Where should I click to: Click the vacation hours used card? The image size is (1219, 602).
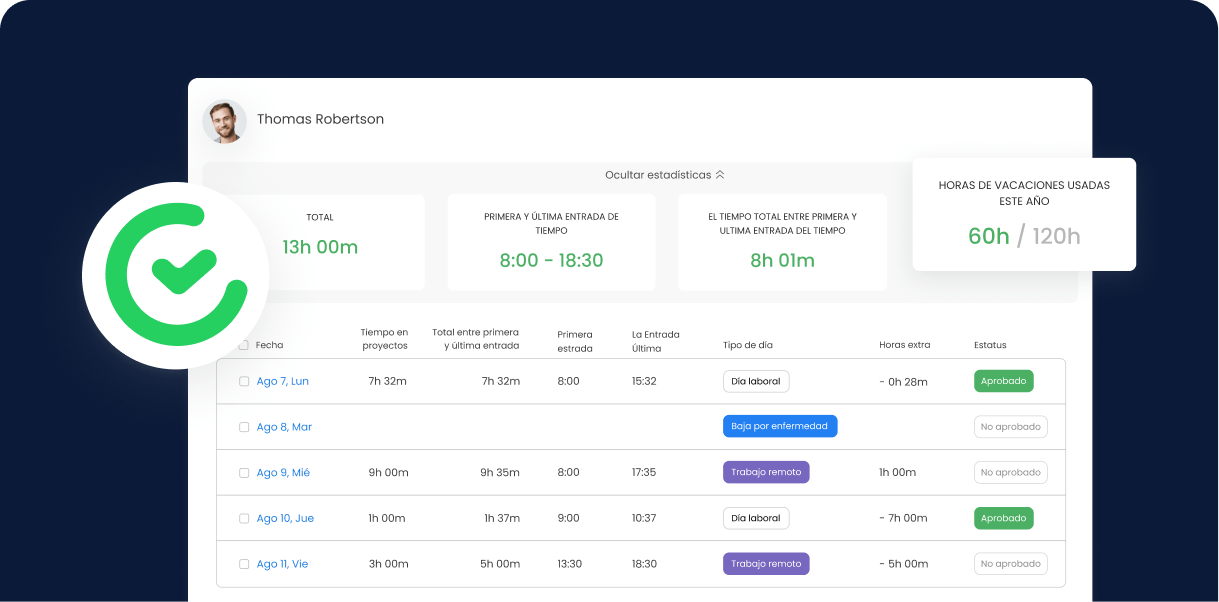[x=1024, y=214]
